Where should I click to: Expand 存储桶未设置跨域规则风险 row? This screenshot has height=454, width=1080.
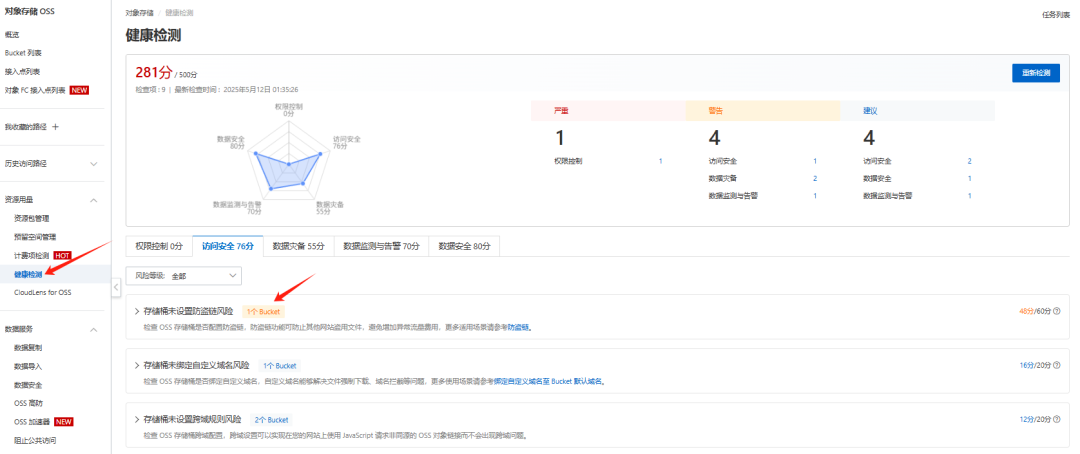[137, 419]
